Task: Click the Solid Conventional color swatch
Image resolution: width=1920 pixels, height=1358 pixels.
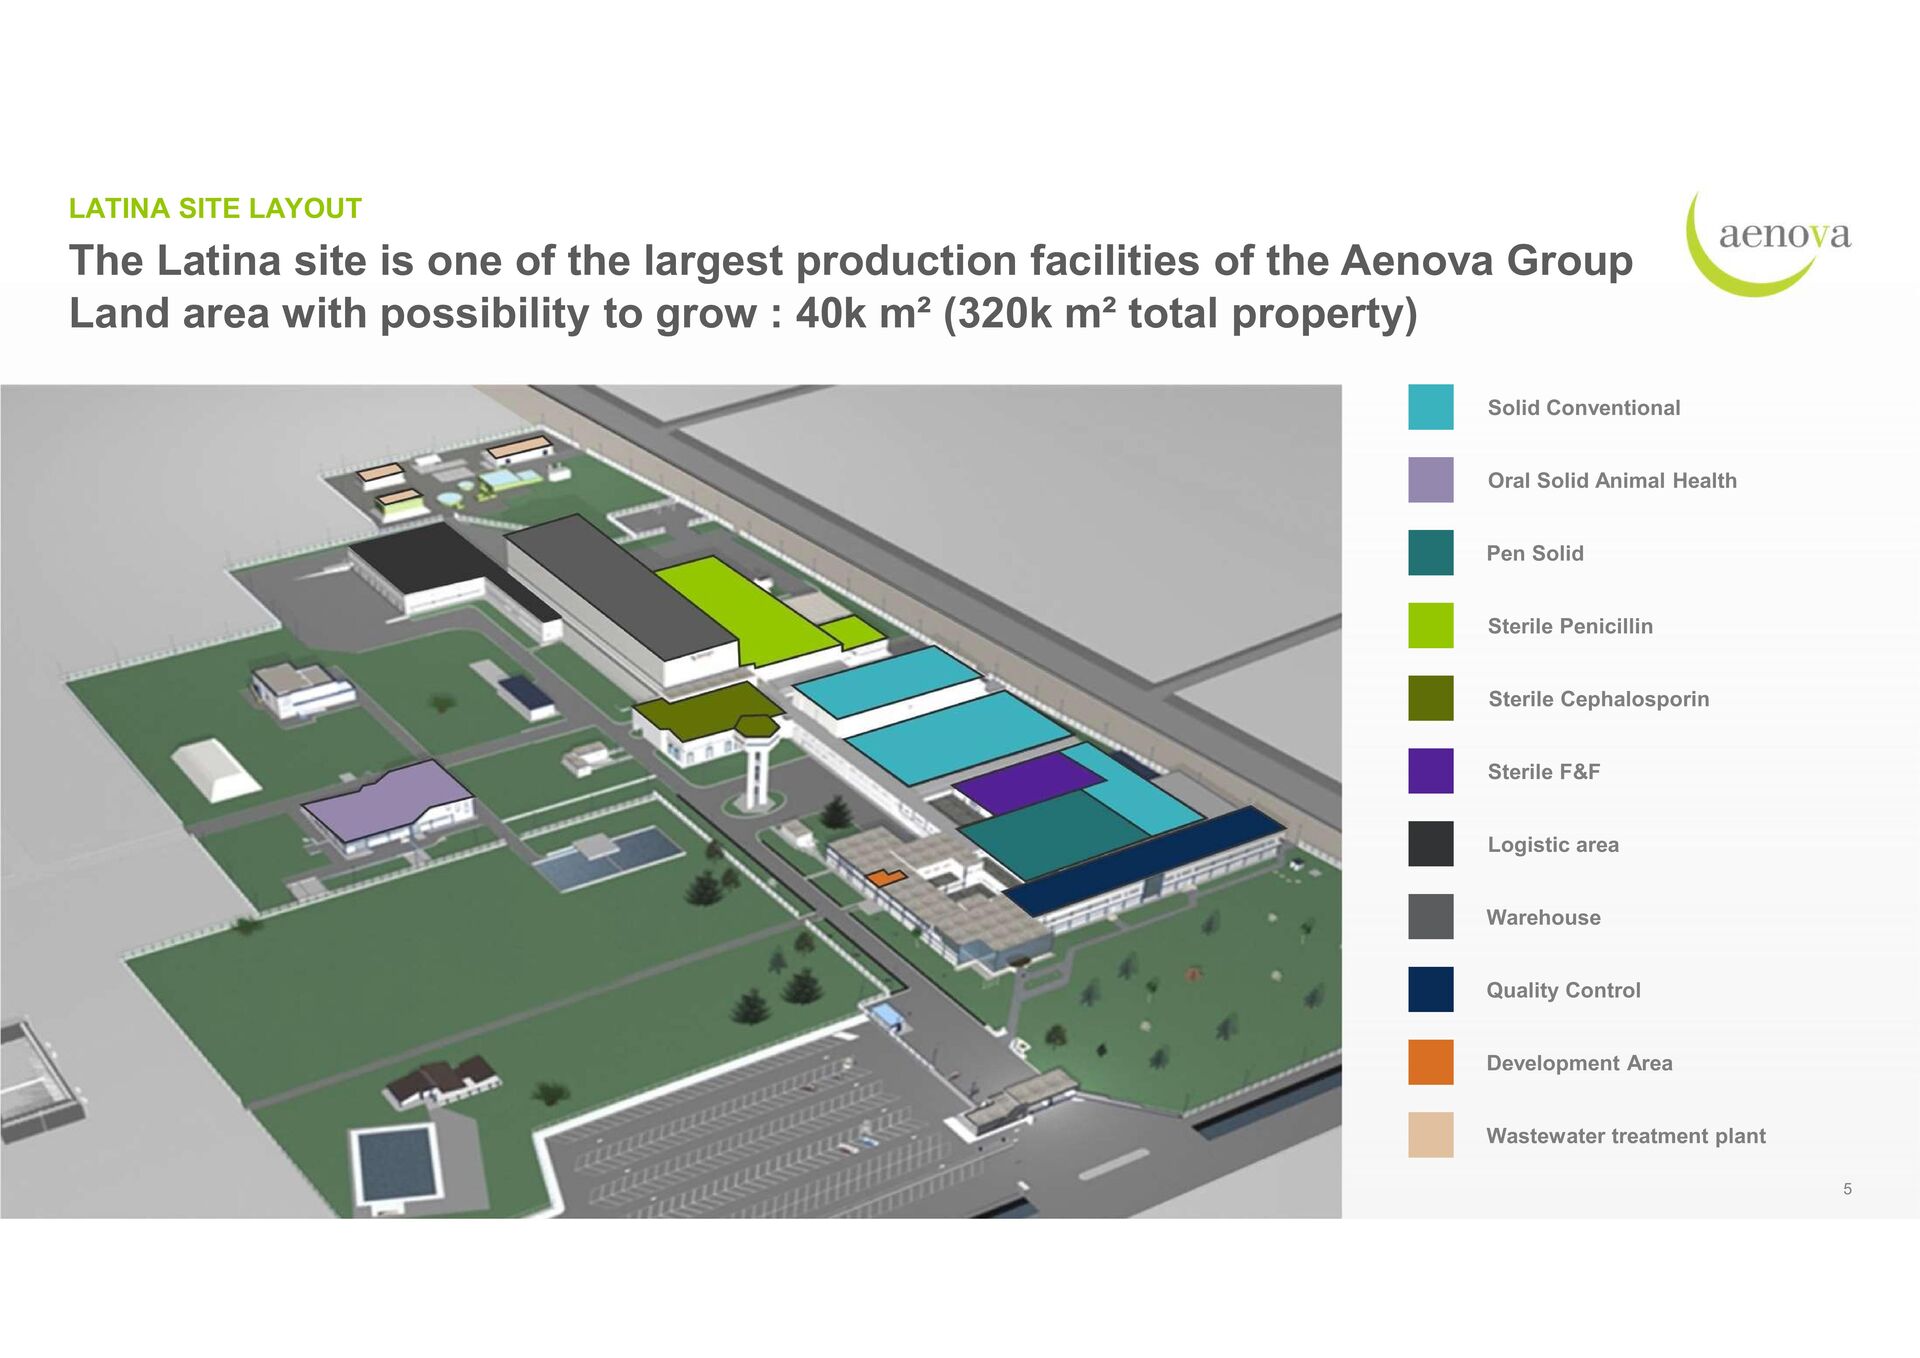Action: coord(1430,407)
